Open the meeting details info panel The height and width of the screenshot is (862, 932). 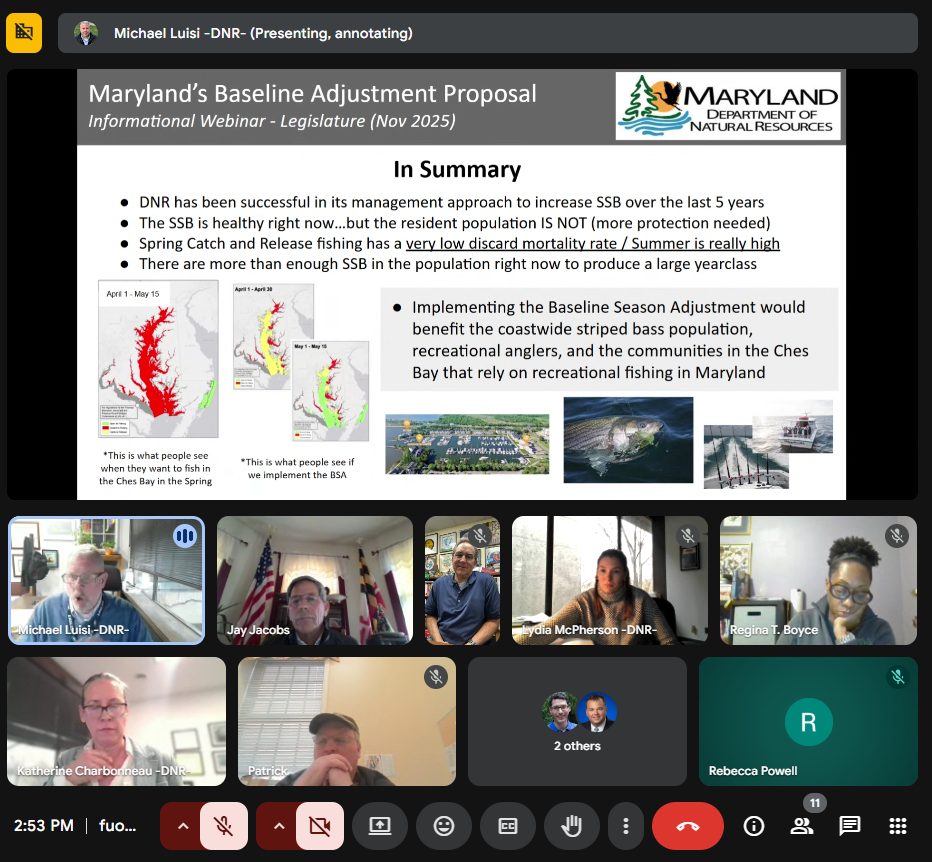[x=754, y=826]
